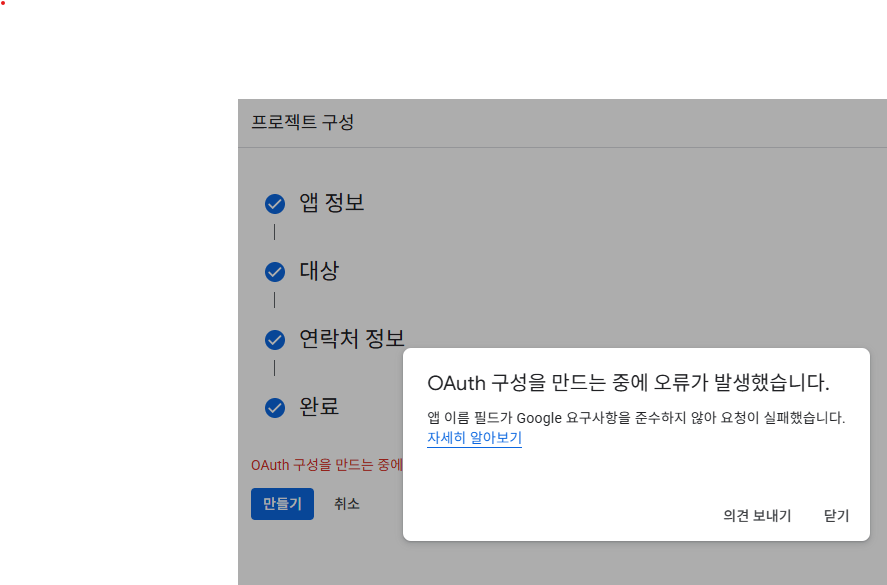Click the 프로젝트 구성 panel heading
The height and width of the screenshot is (585, 887).
pos(303,122)
